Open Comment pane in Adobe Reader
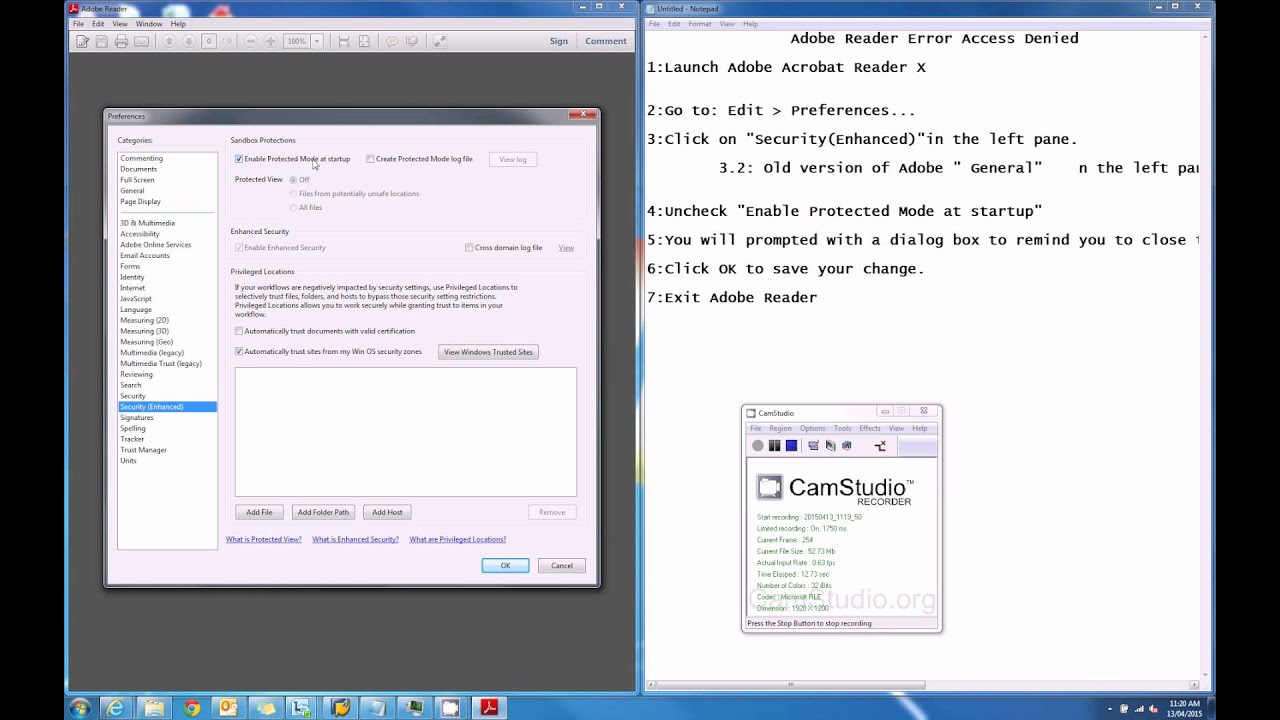The height and width of the screenshot is (720, 1280). (x=606, y=41)
